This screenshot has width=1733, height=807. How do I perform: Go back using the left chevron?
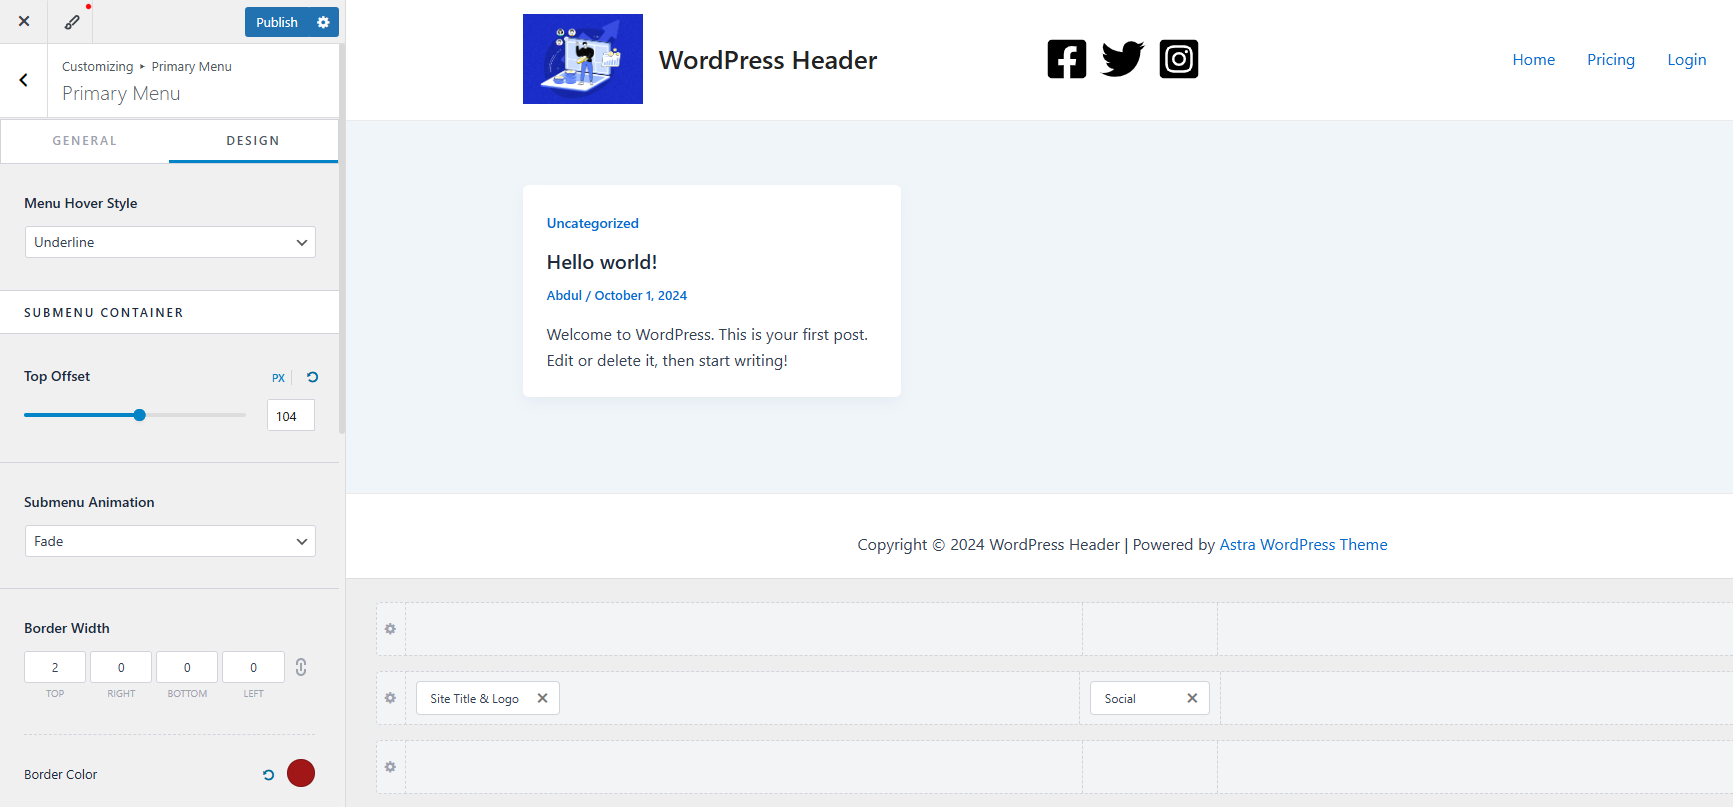[x=24, y=80]
